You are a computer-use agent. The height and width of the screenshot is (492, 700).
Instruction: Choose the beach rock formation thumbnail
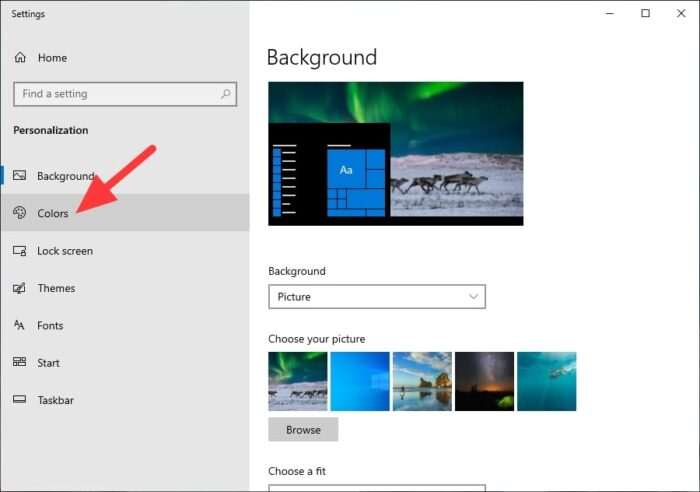[x=422, y=381]
